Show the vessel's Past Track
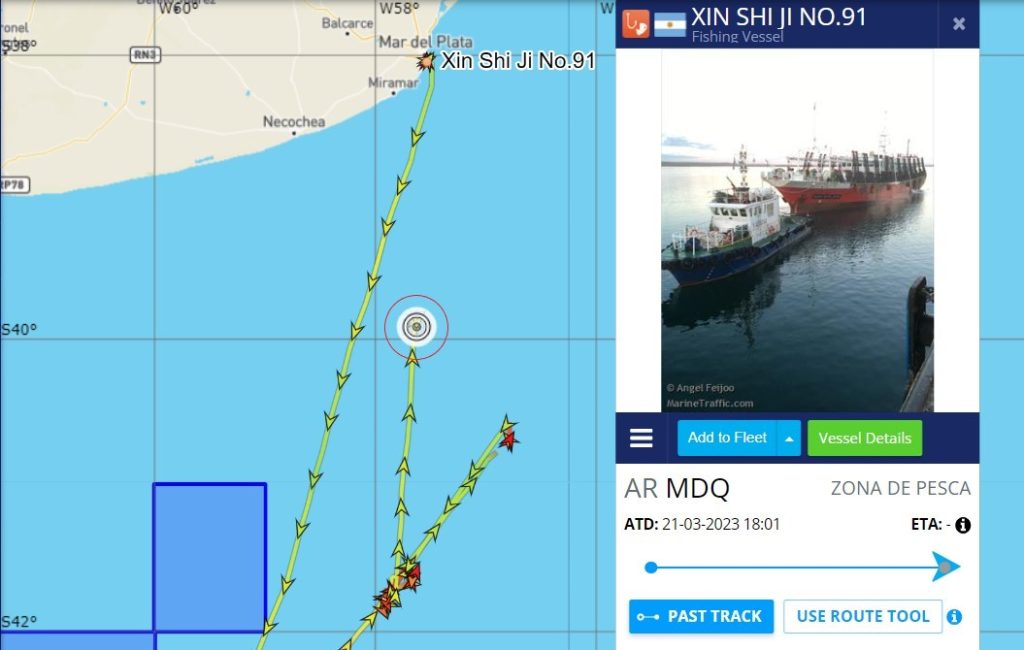This screenshot has height=650, width=1024. [701, 617]
